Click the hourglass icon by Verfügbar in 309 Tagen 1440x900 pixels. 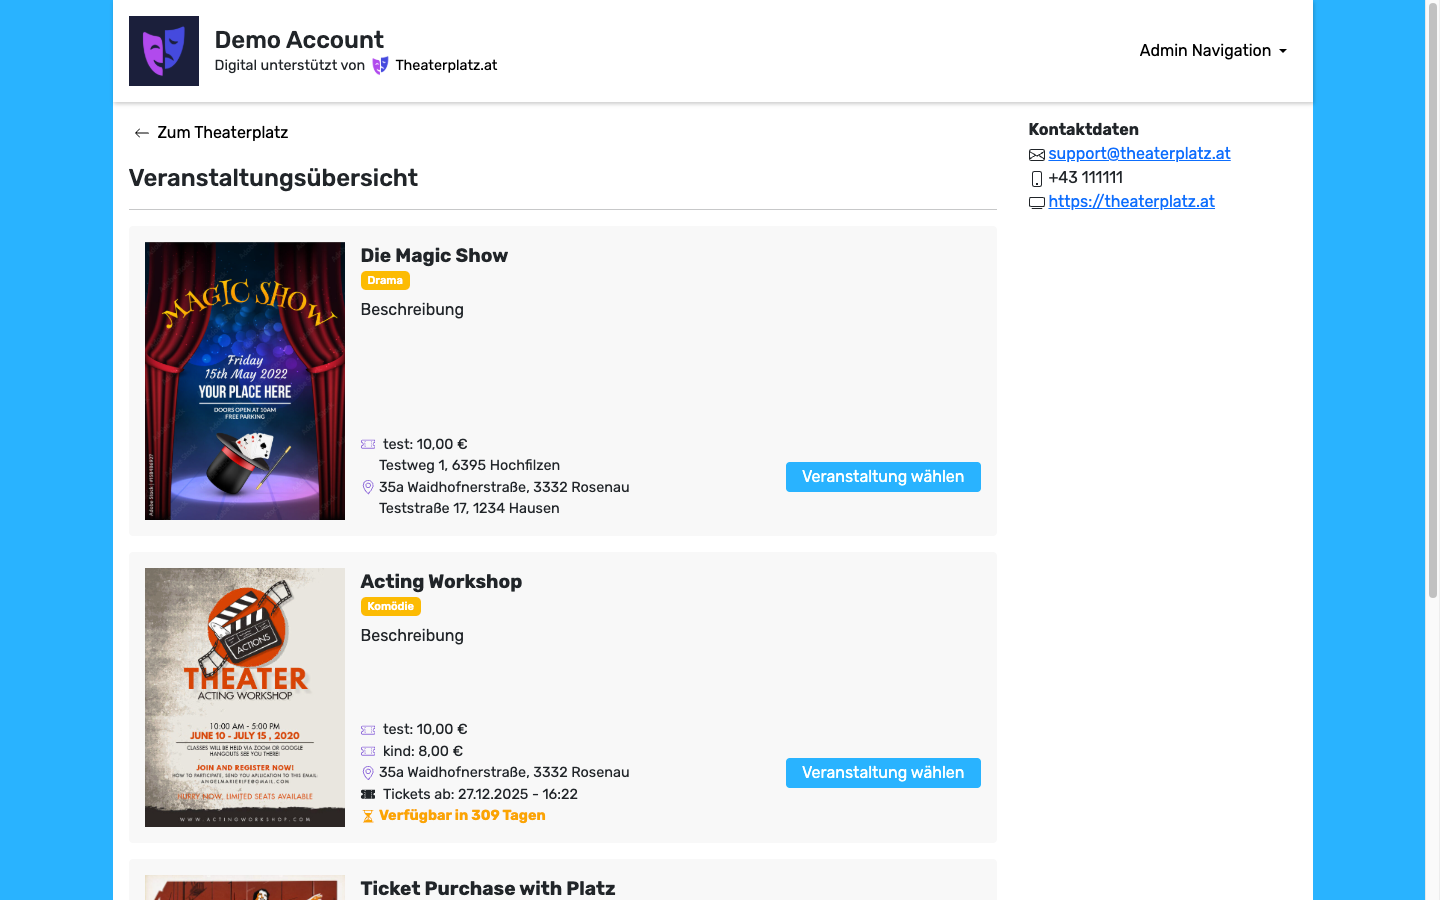(x=368, y=816)
